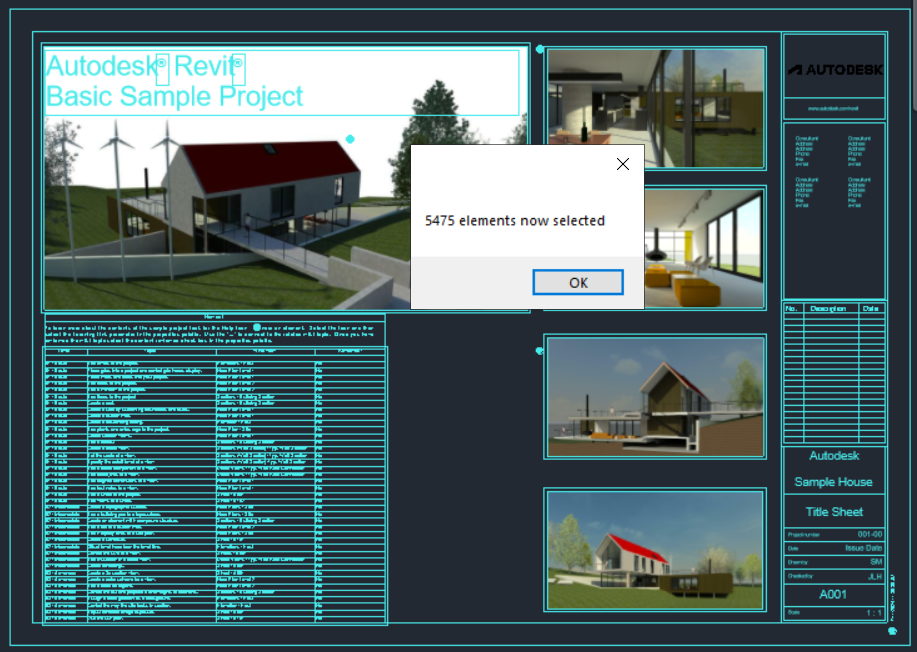
Task: Click 'Sample House' project name text
Action: pos(833,482)
